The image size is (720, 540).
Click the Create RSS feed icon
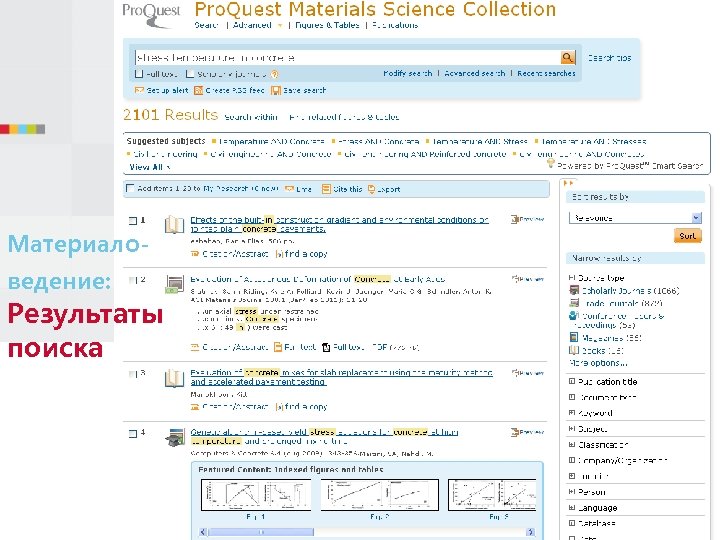point(198,90)
